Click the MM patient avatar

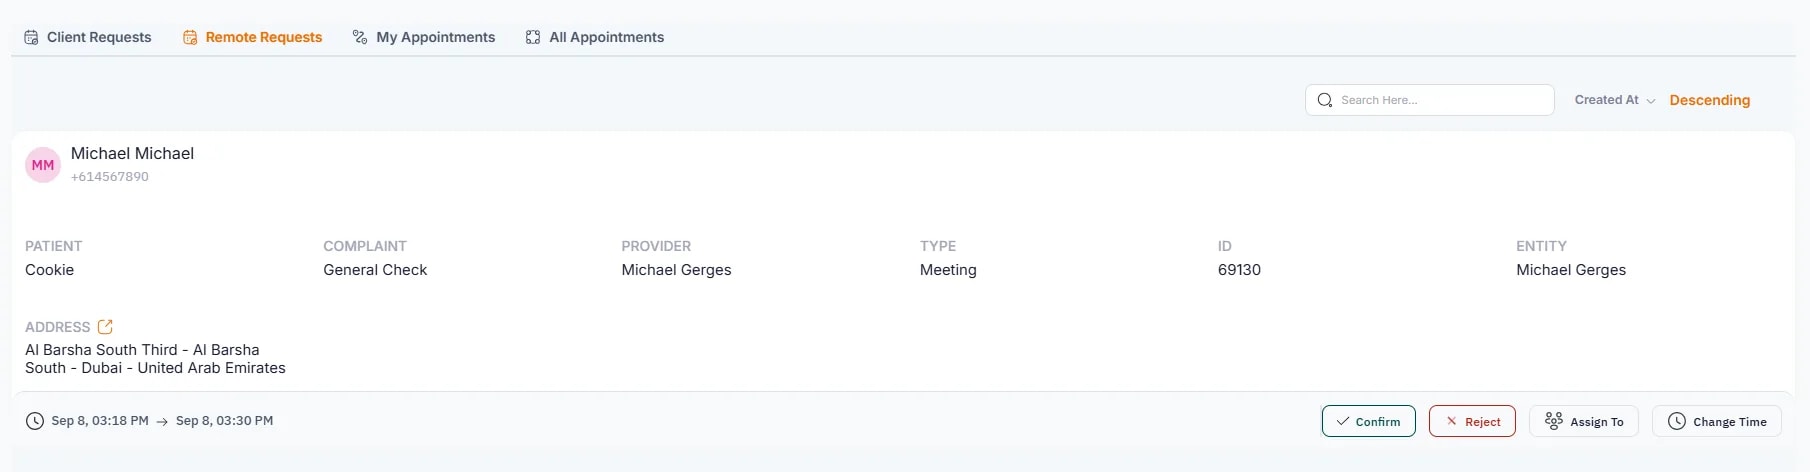(43, 165)
